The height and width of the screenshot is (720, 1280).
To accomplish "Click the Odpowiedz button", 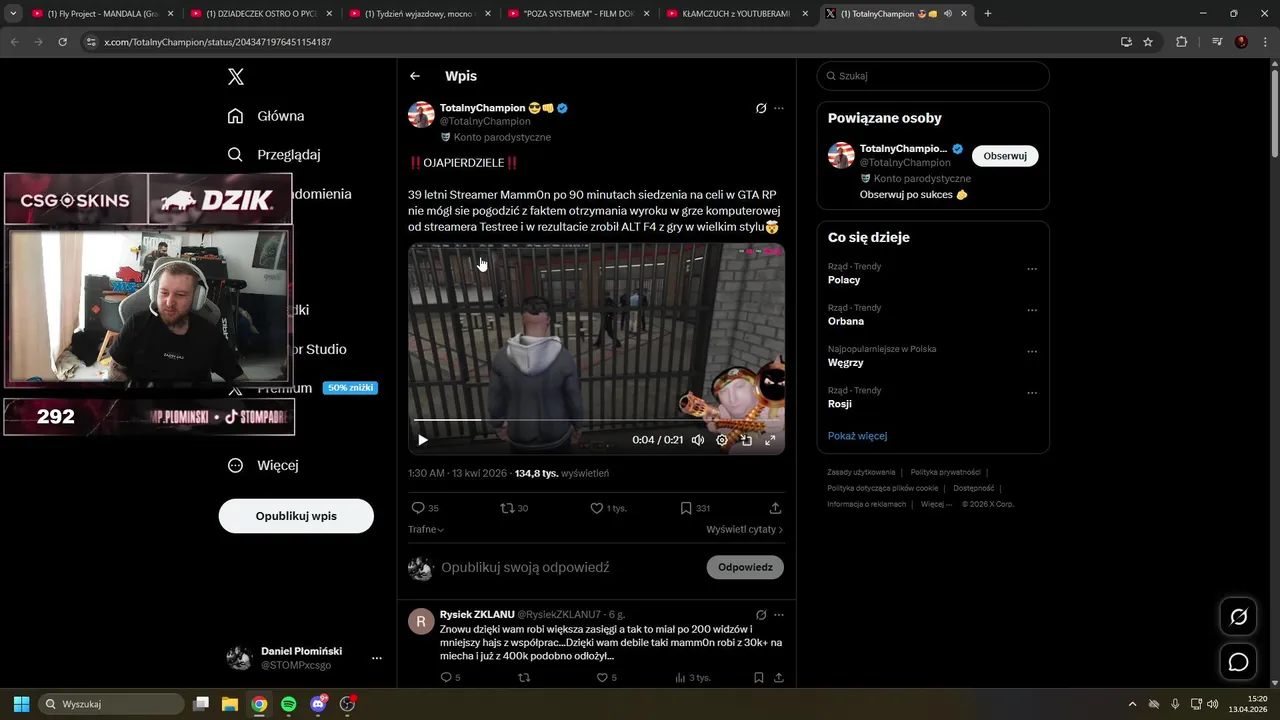I will (x=745, y=567).
